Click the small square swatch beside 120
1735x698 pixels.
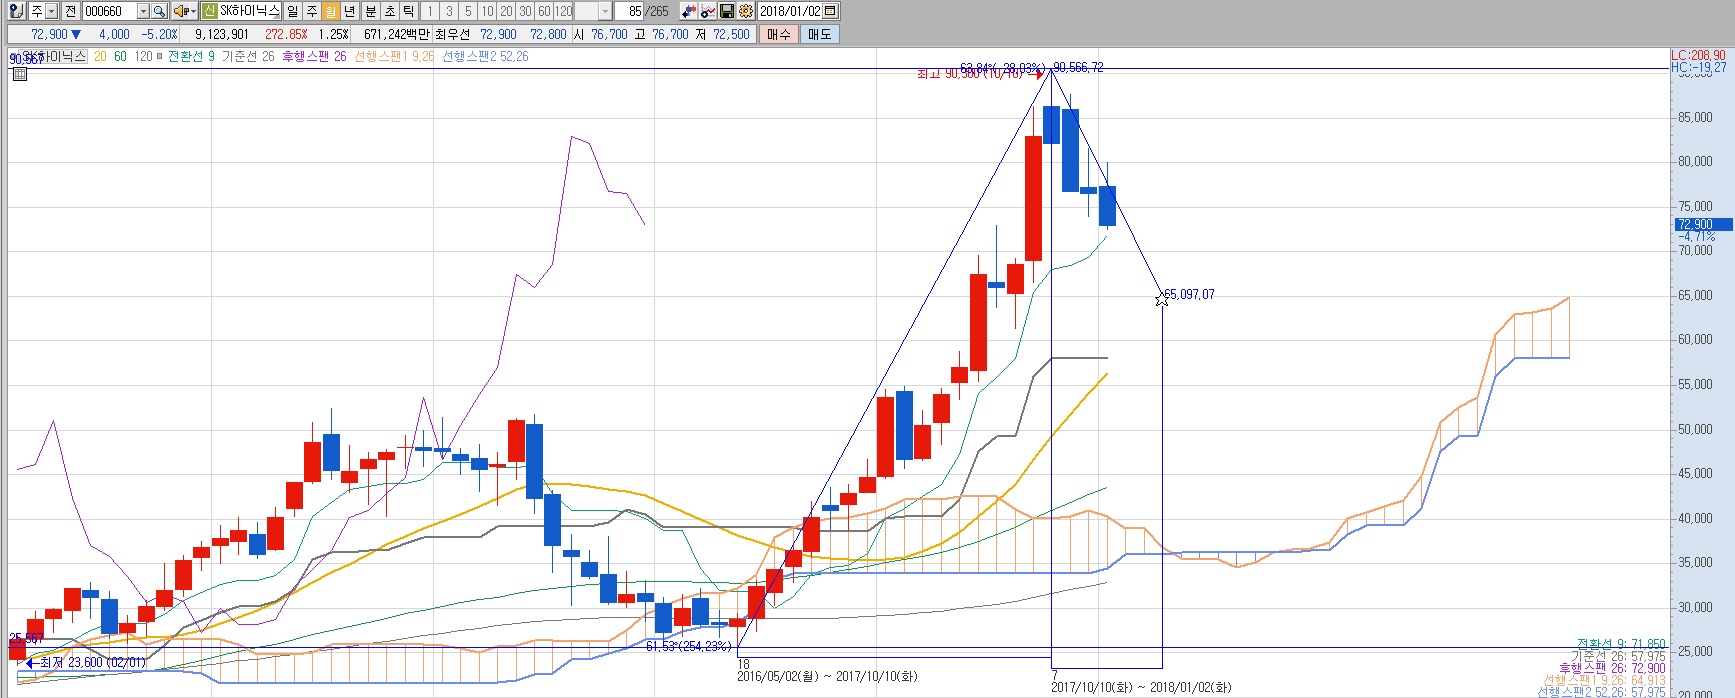(160, 57)
